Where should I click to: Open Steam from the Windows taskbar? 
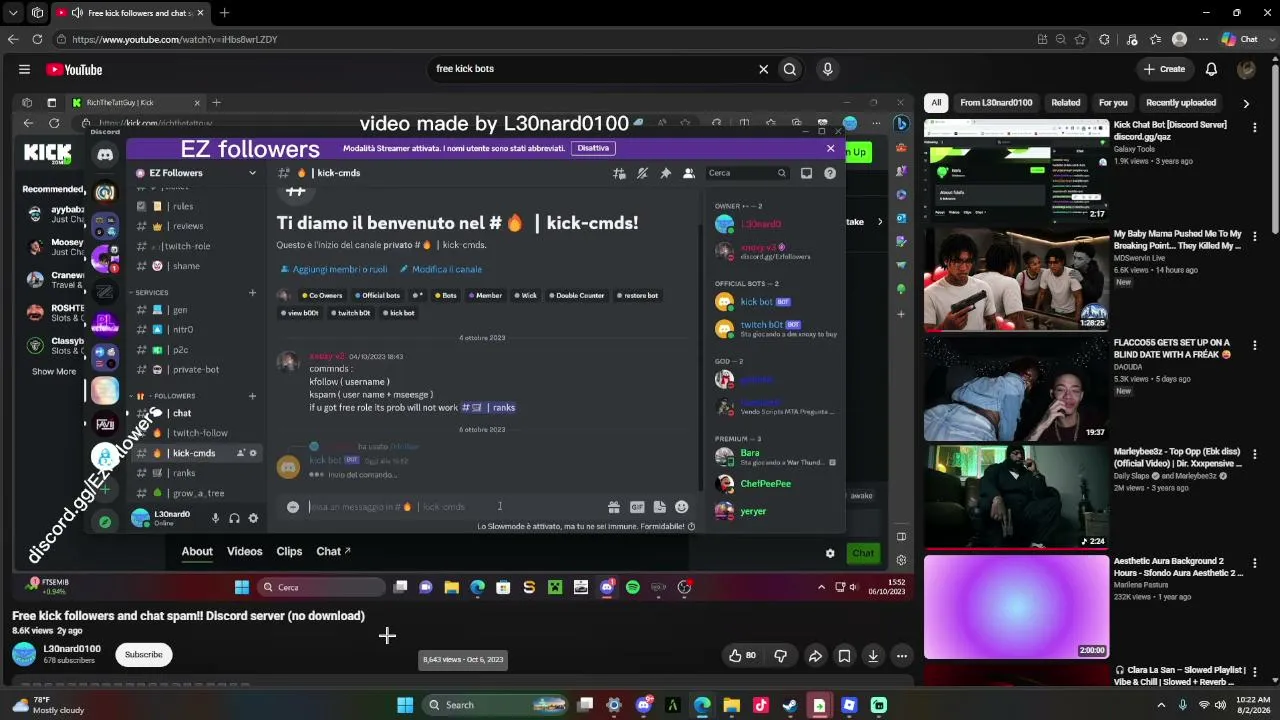coord(790,705)
